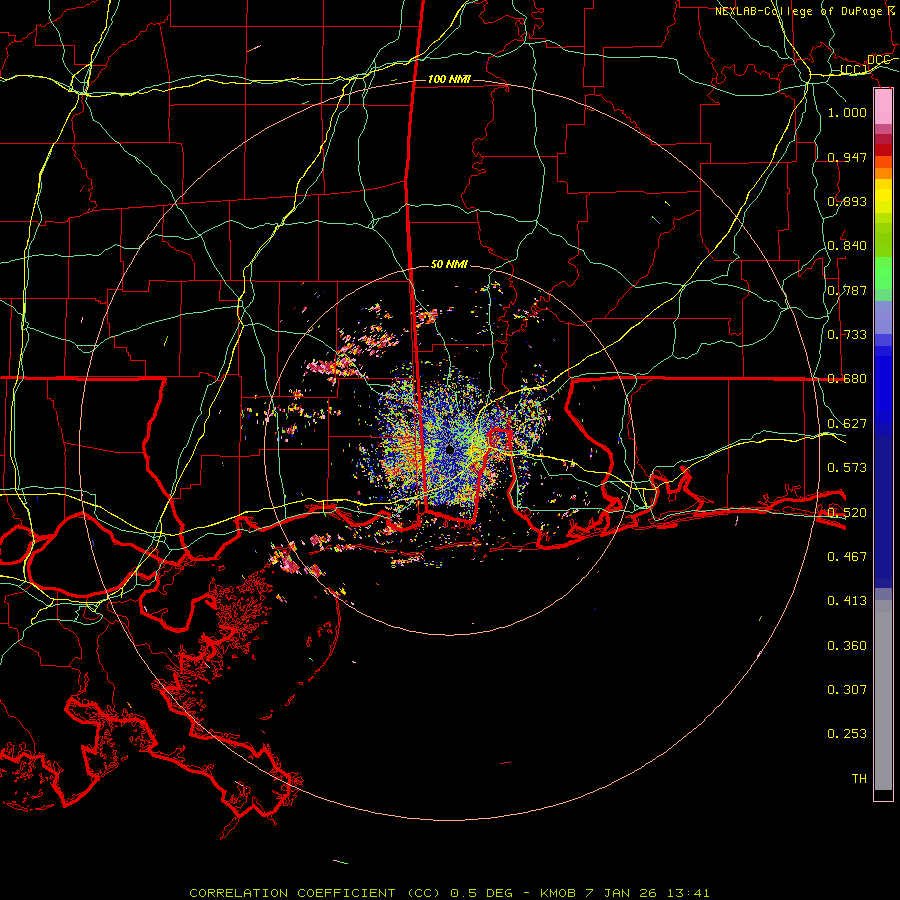Click the 0.520 legend value

[x=847, y=513]
